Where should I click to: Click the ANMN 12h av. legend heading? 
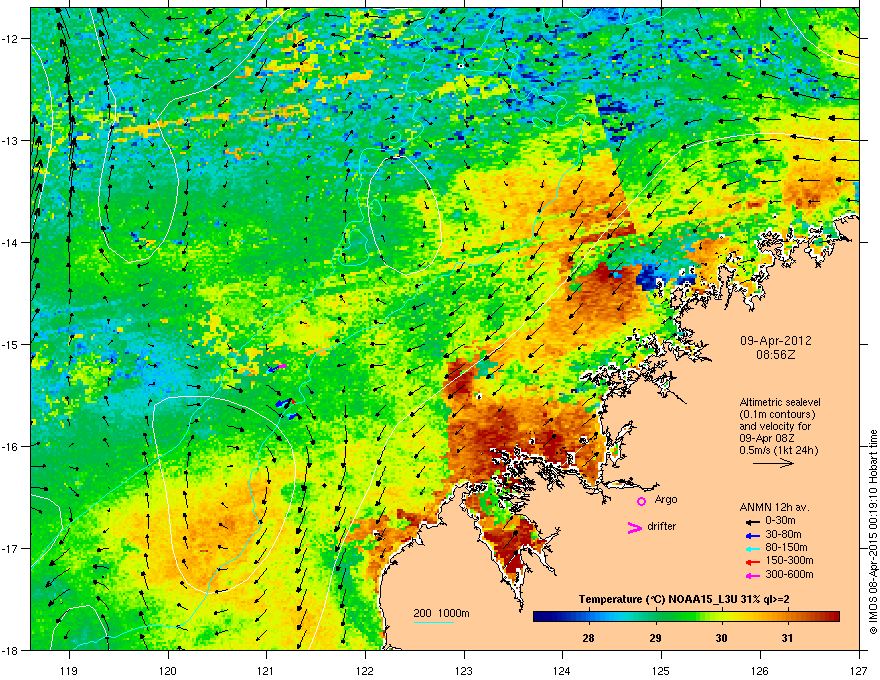(x=774, y=507)
